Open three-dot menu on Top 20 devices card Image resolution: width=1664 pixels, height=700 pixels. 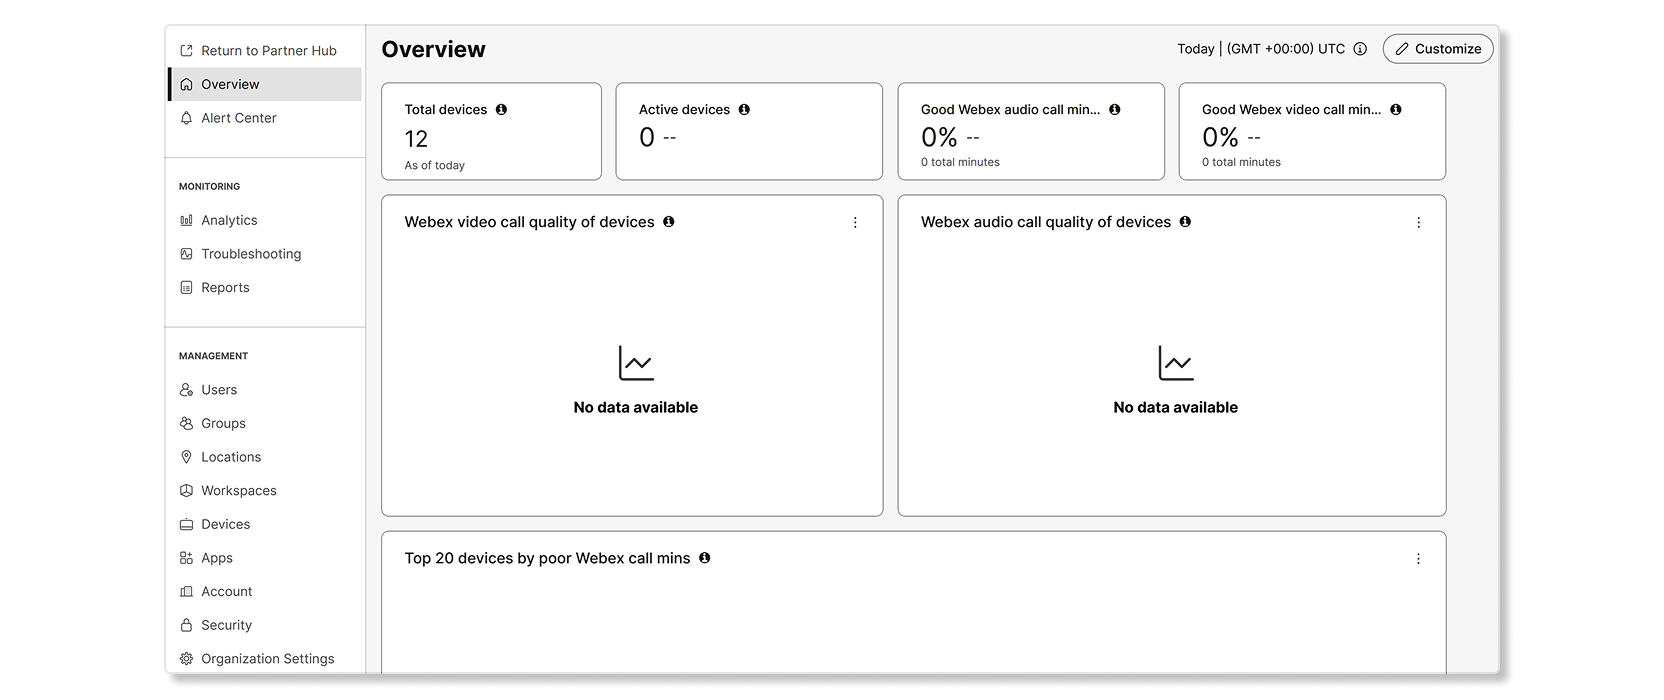click(x=1418, y=559)
